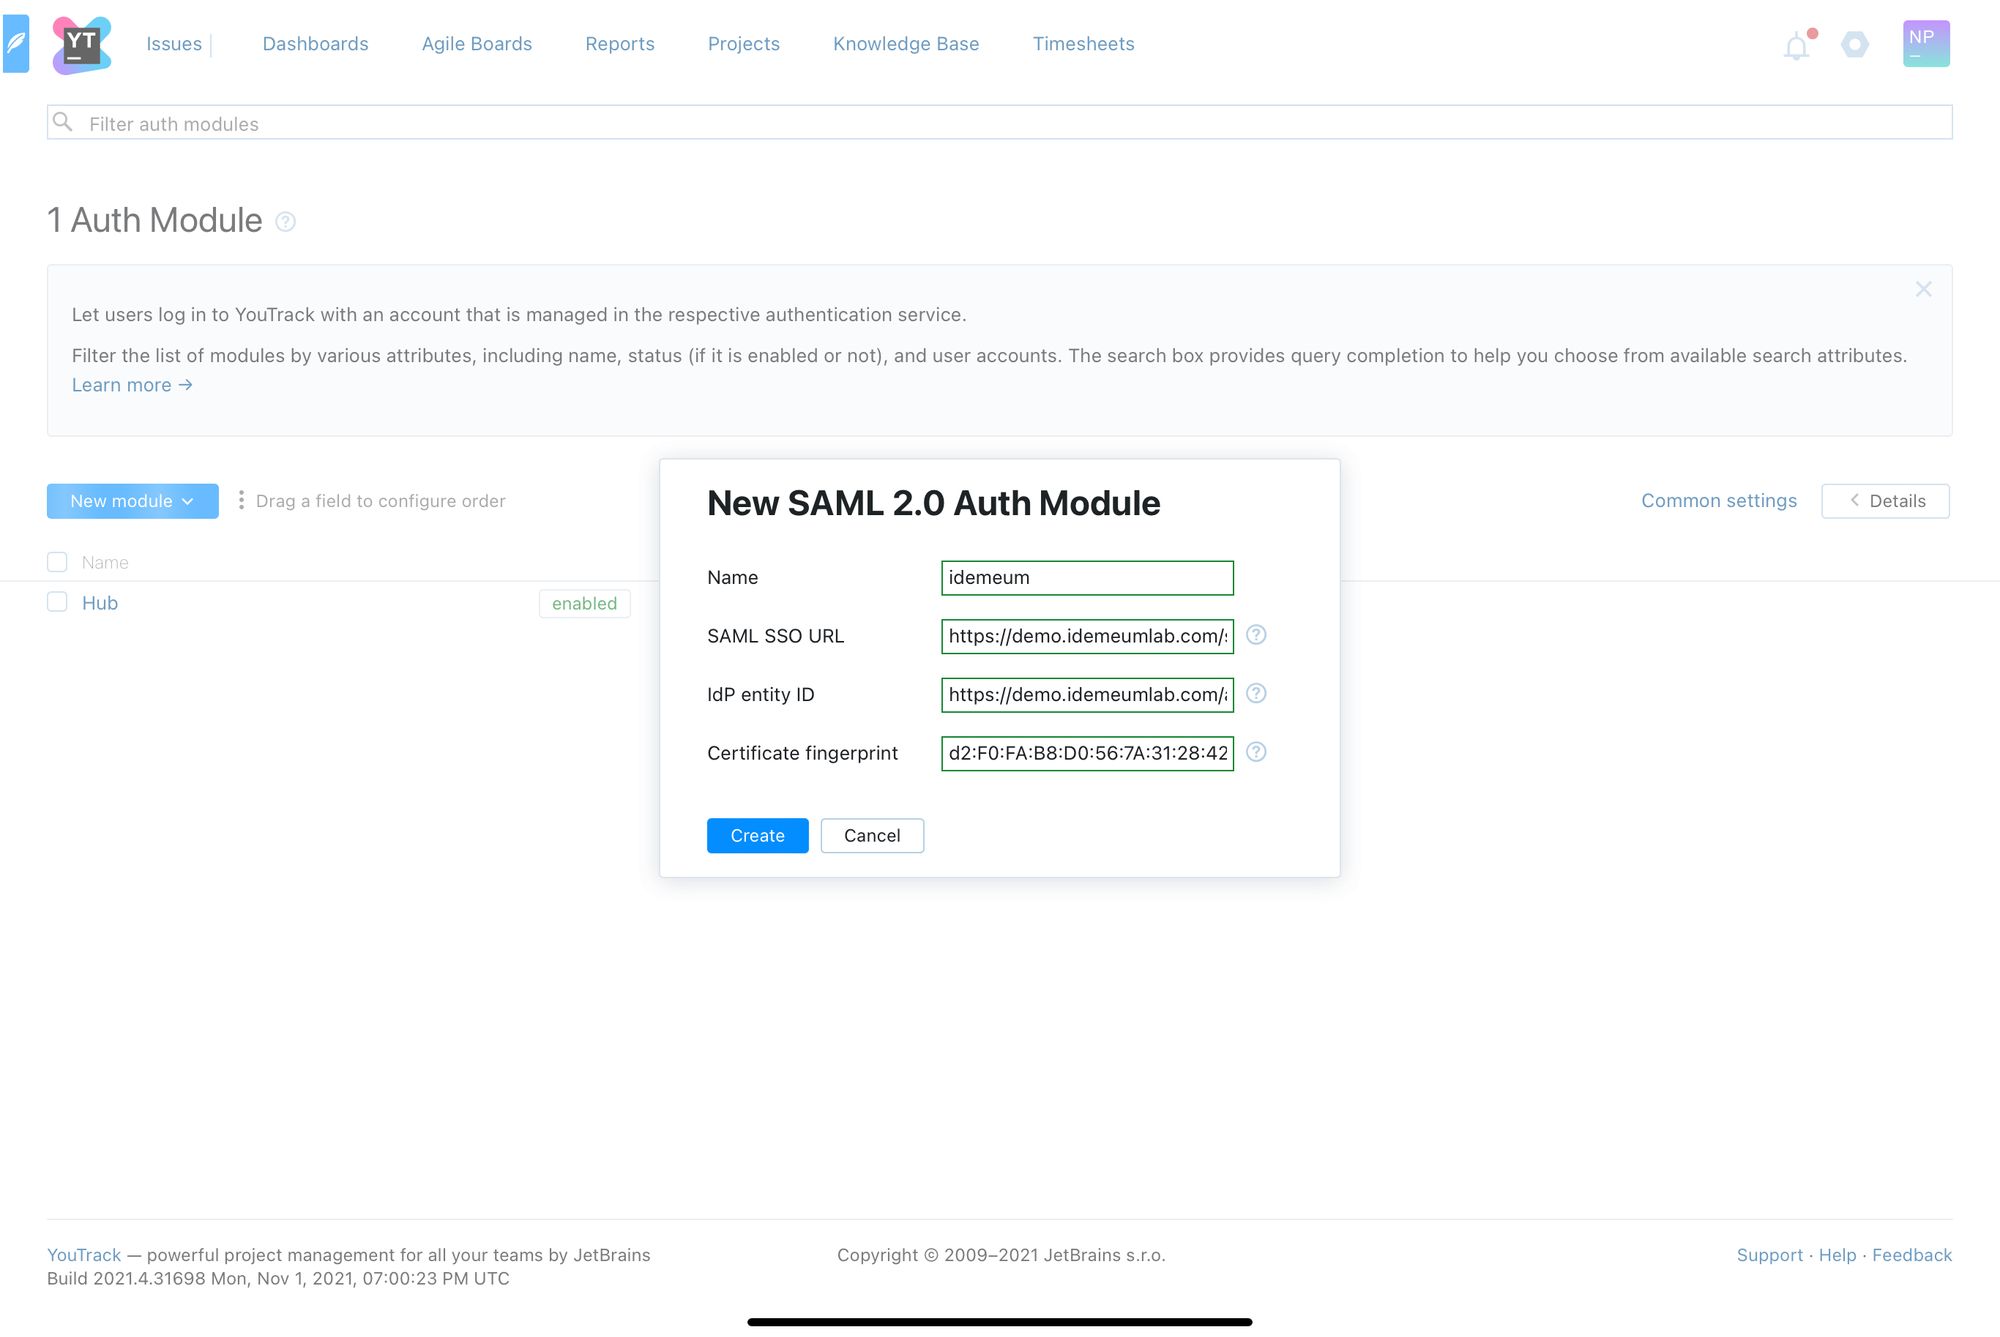Show help for IdP entity ID
The image size is (2000, 1337).
[1256, 693]
